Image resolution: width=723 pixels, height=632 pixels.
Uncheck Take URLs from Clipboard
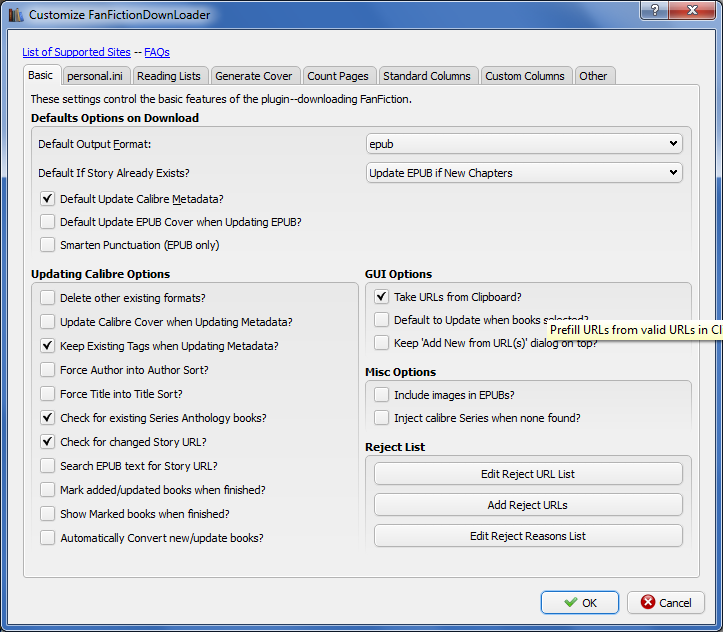(381, 297)
